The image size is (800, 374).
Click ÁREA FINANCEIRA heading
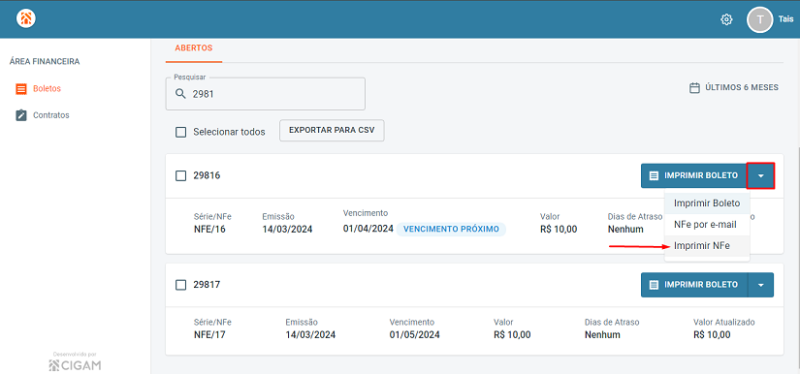(45, 62)
